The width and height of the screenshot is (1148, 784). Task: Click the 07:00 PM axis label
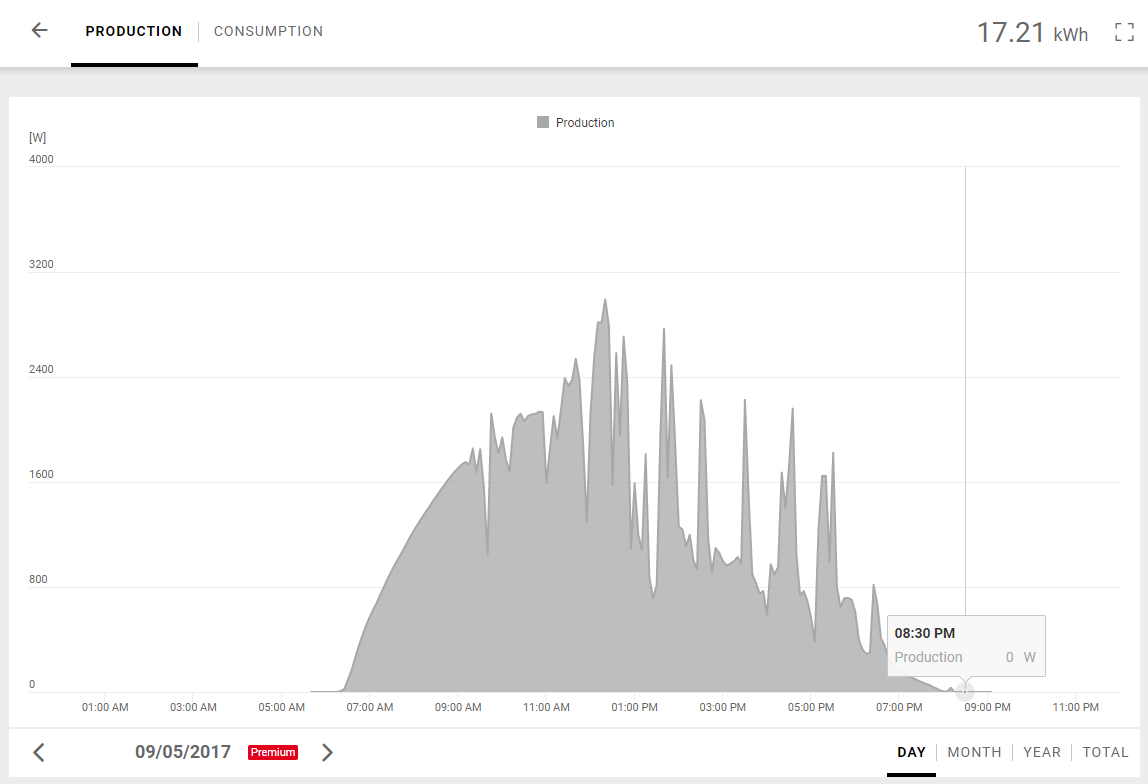[899, 707]
